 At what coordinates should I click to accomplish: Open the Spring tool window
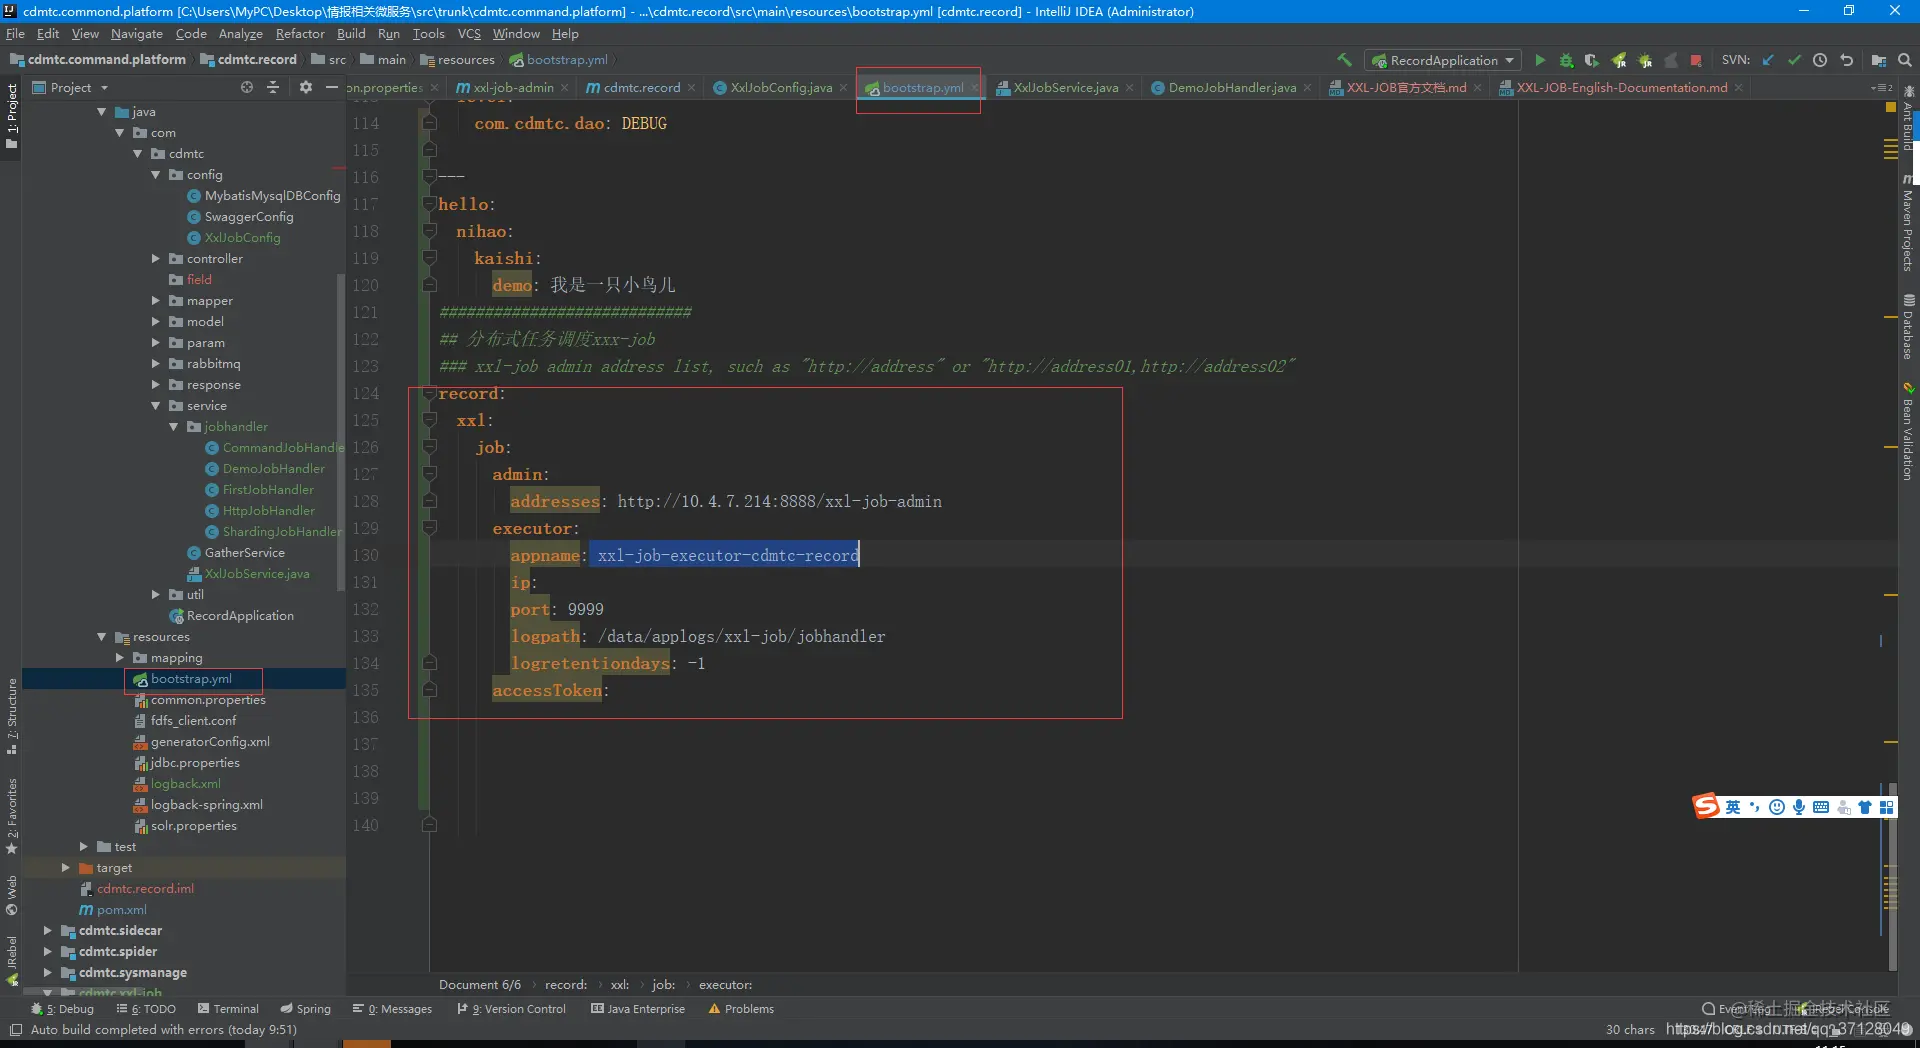coord(305,1009)
